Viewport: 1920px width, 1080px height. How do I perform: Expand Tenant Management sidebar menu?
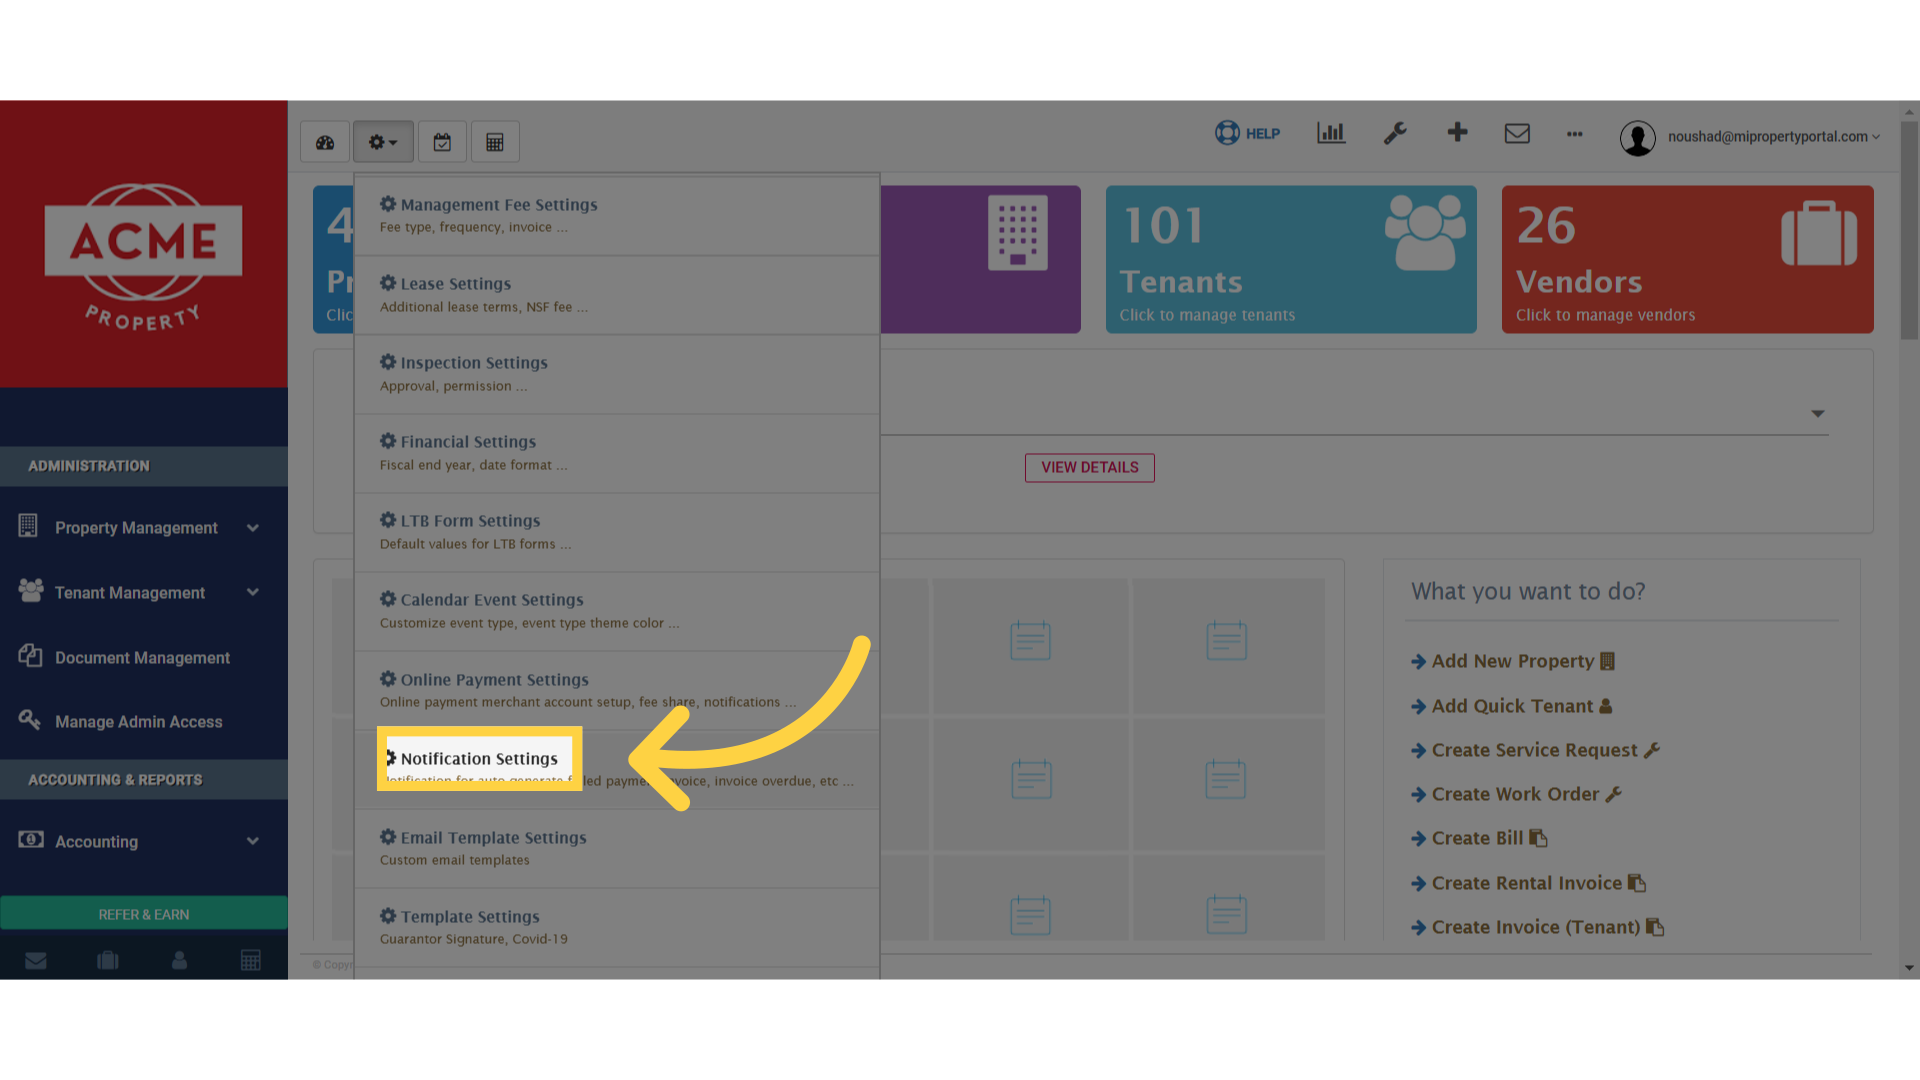pos(144,592)
